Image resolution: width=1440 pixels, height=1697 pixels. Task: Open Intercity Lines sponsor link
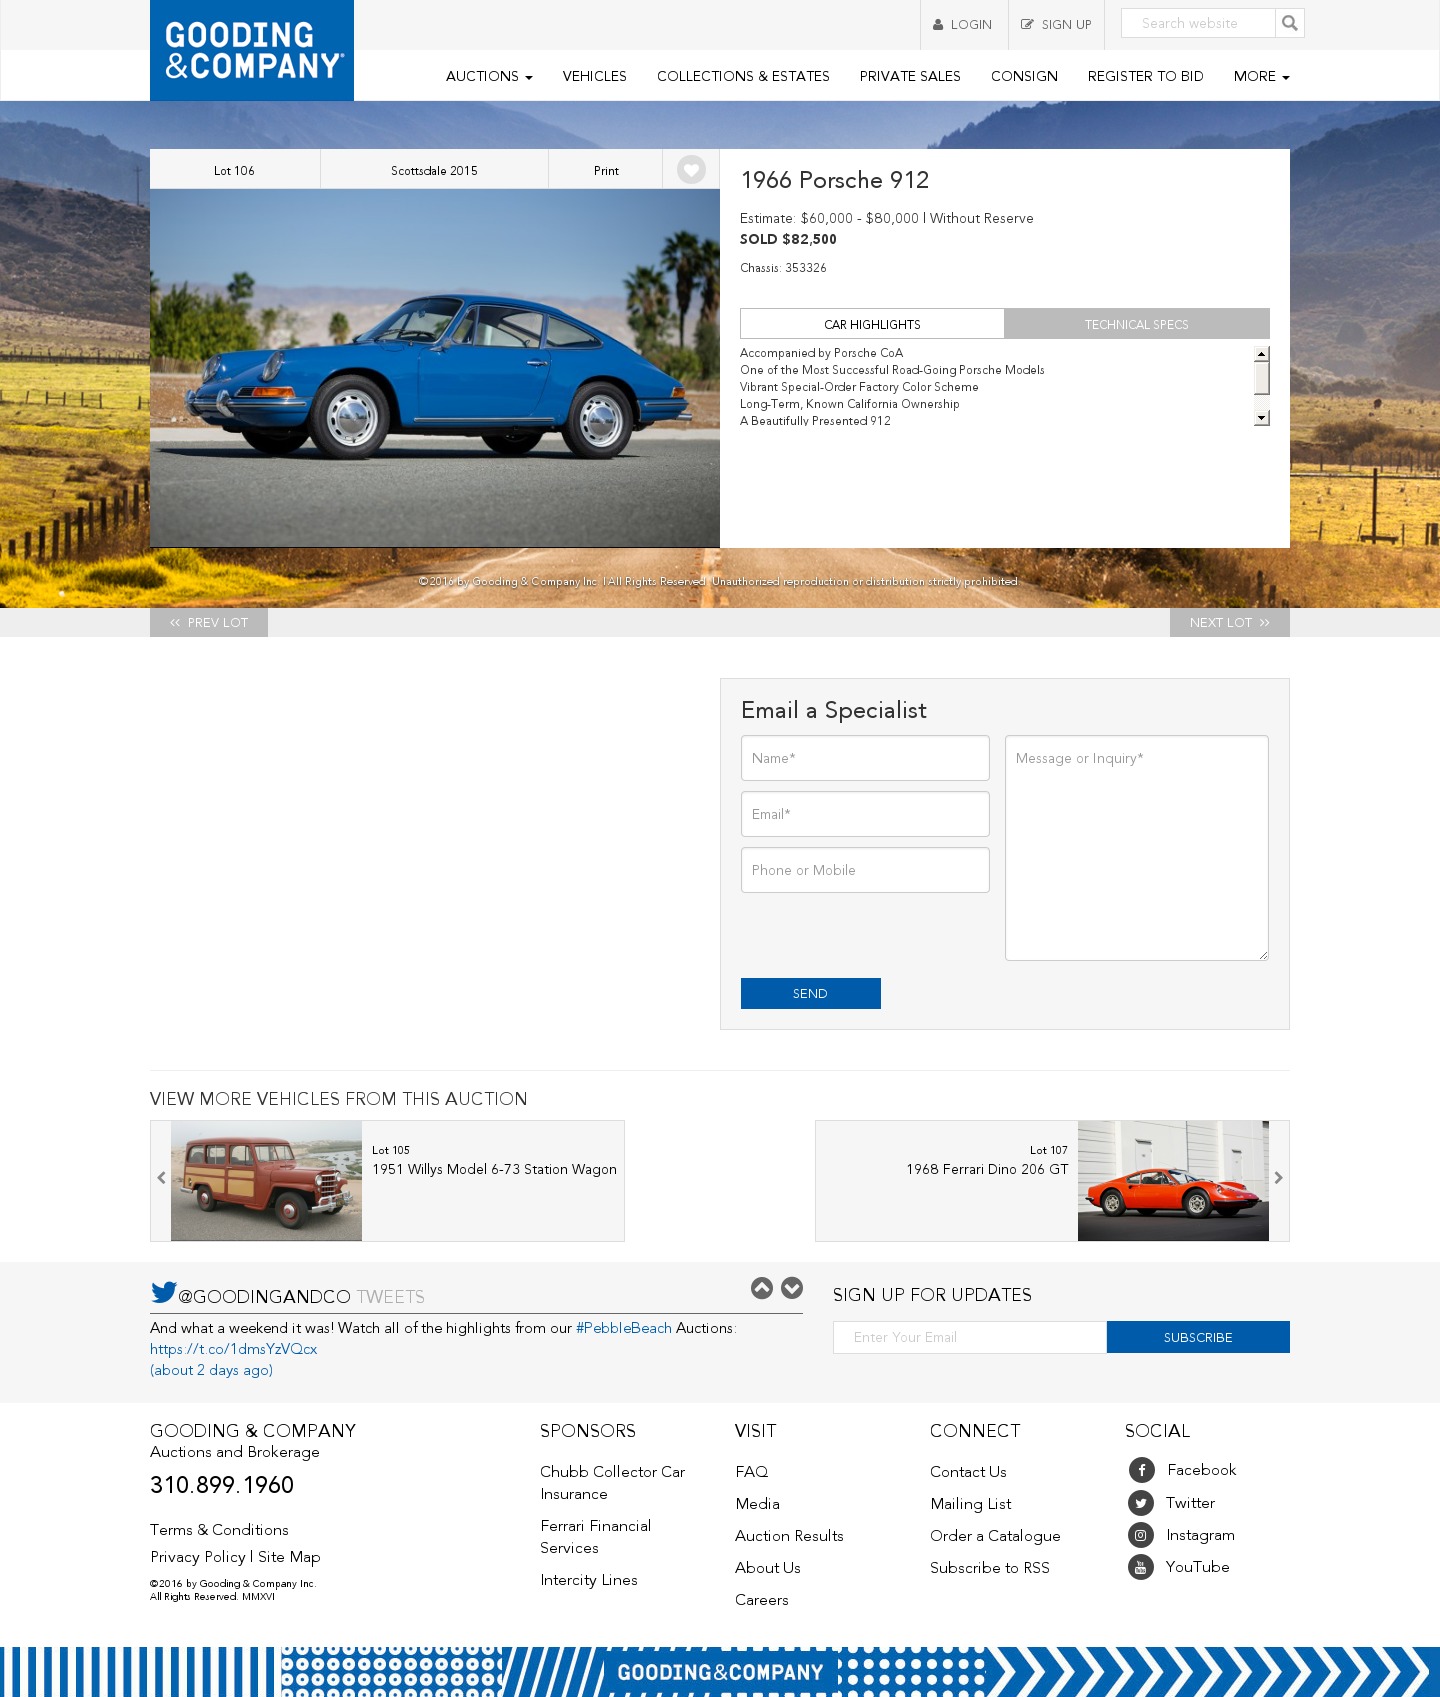(x=589, y=1580)
